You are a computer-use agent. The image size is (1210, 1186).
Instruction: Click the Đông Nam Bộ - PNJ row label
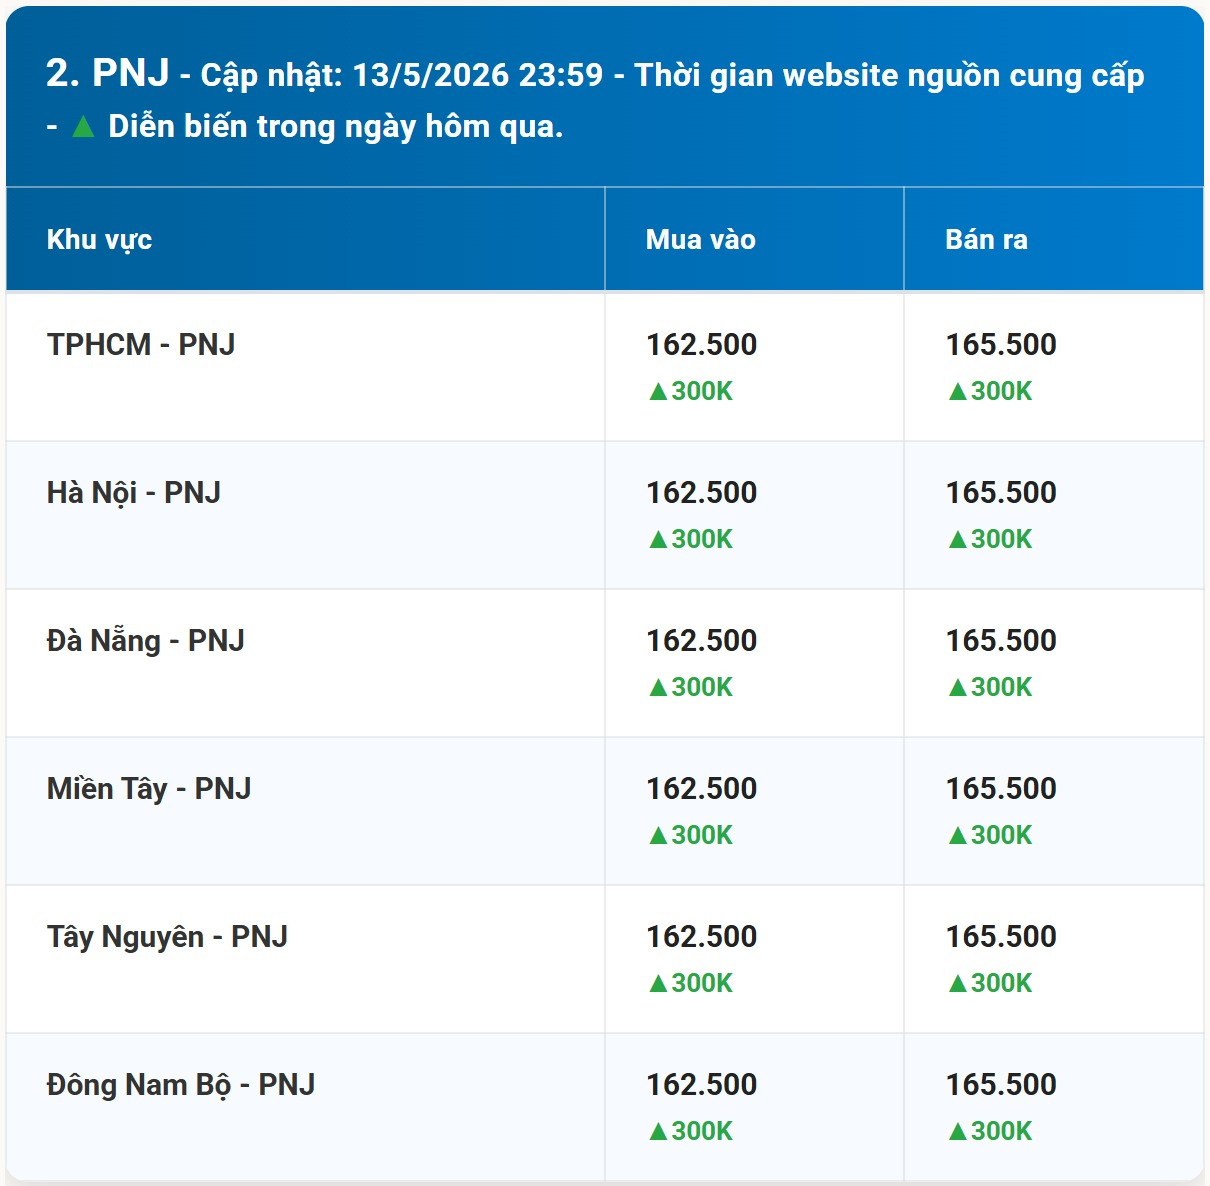pos(181,1085)
